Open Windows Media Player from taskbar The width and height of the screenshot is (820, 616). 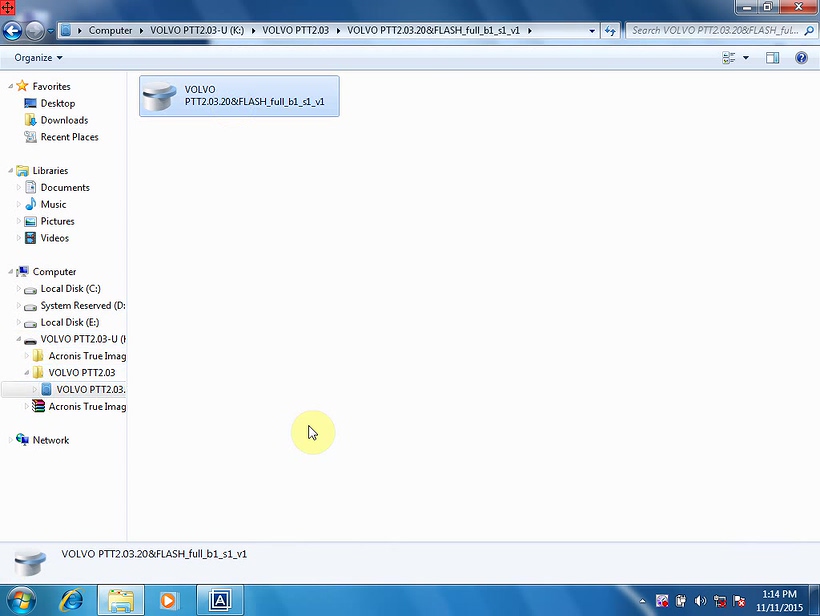168,600
